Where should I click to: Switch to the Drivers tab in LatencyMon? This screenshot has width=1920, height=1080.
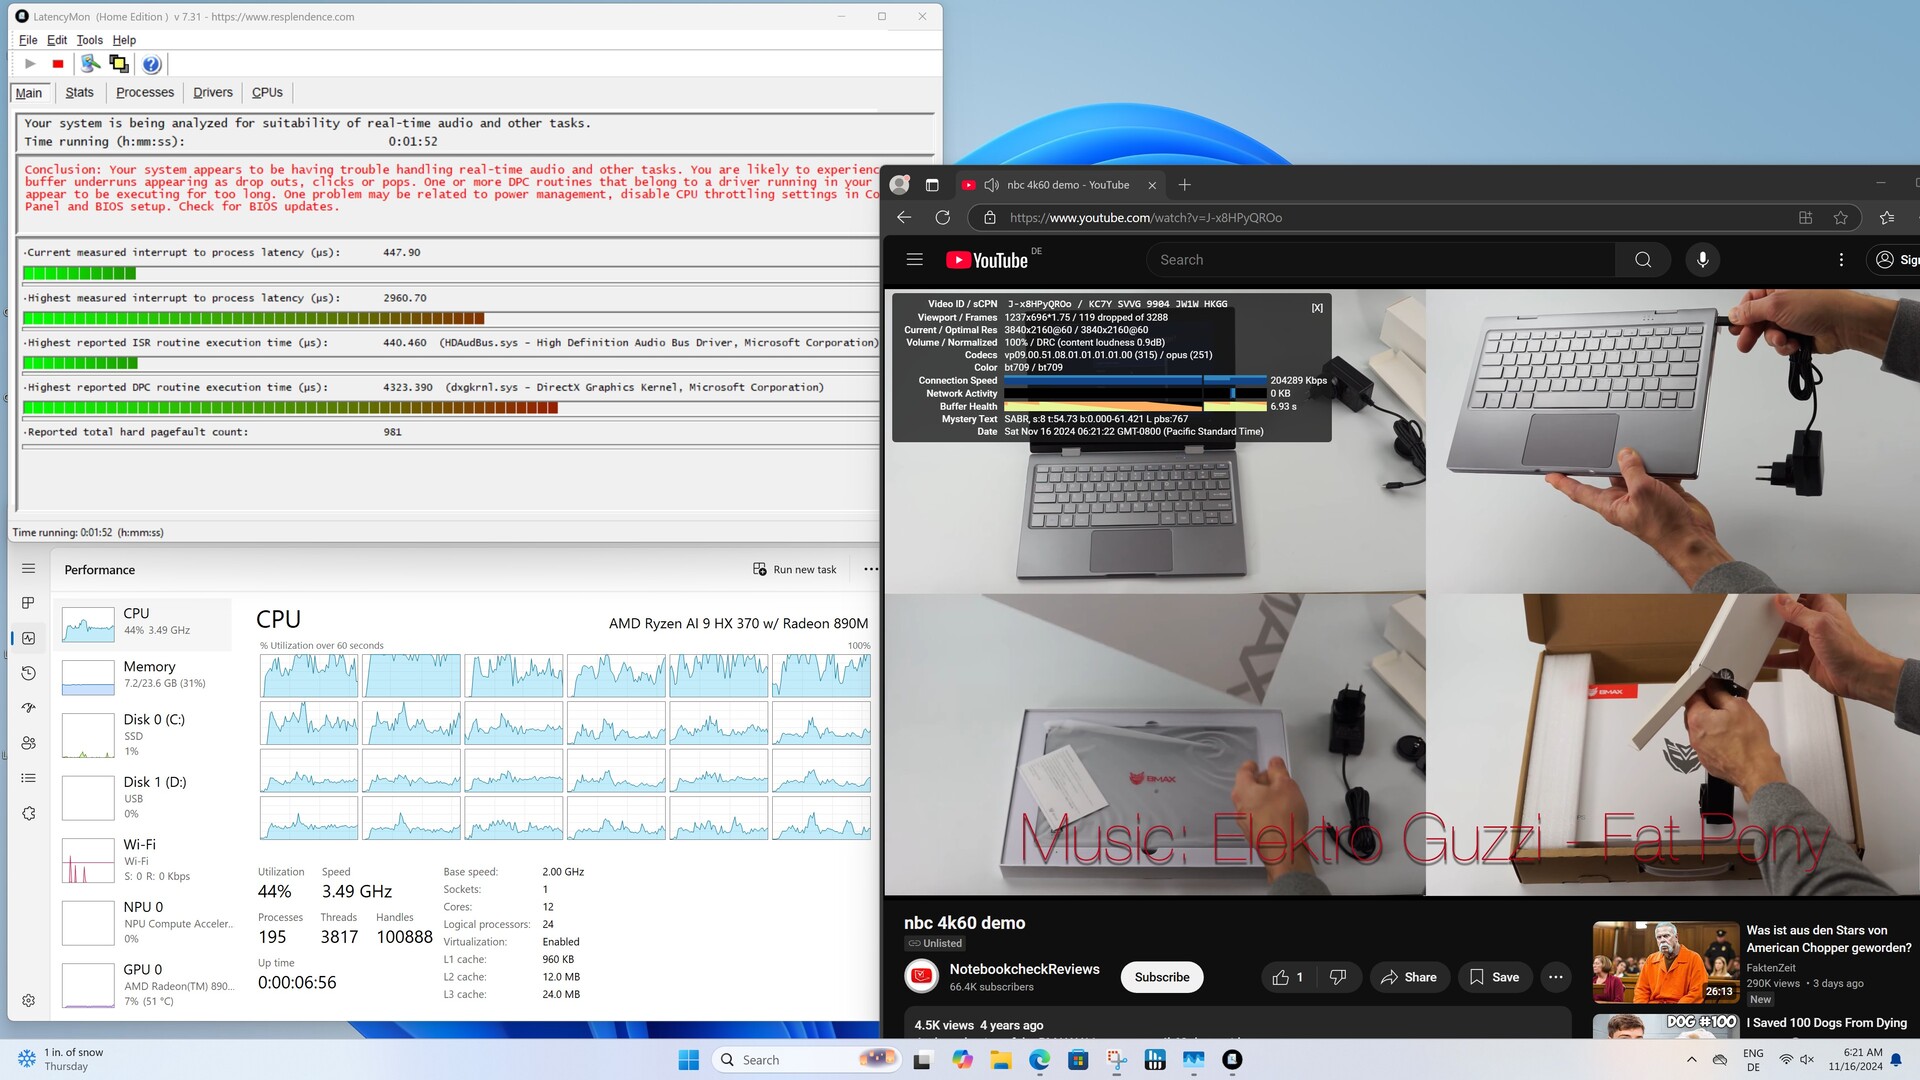tap(212, 92)
